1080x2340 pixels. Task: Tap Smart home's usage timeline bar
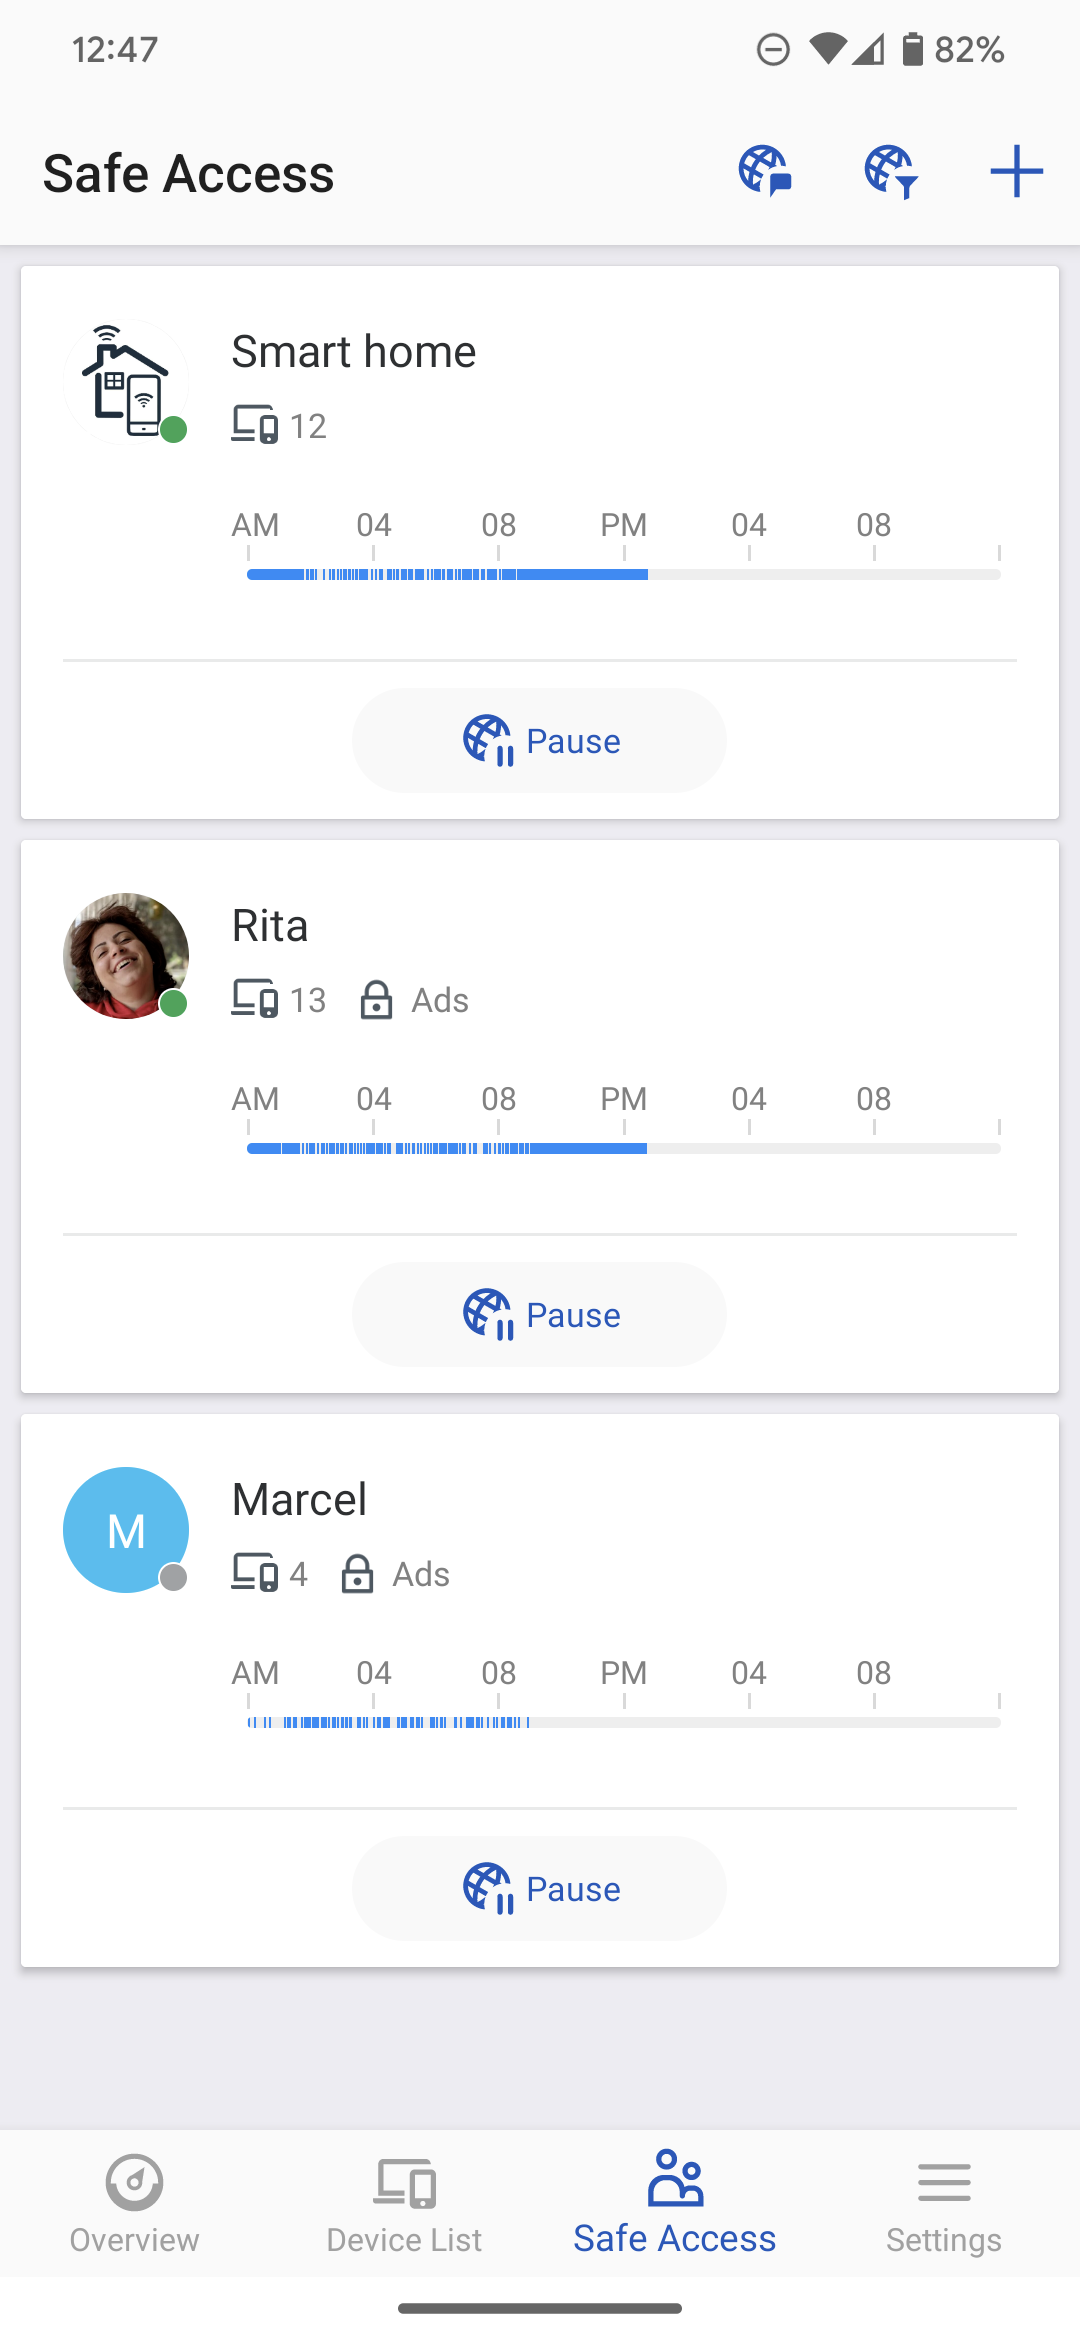pos(623,574)
